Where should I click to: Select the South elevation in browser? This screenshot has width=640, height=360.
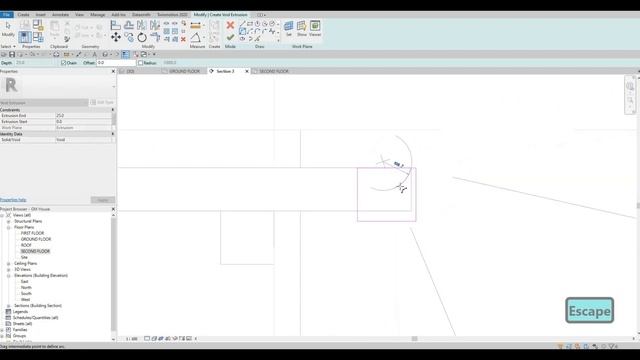(x=26, y=293)
